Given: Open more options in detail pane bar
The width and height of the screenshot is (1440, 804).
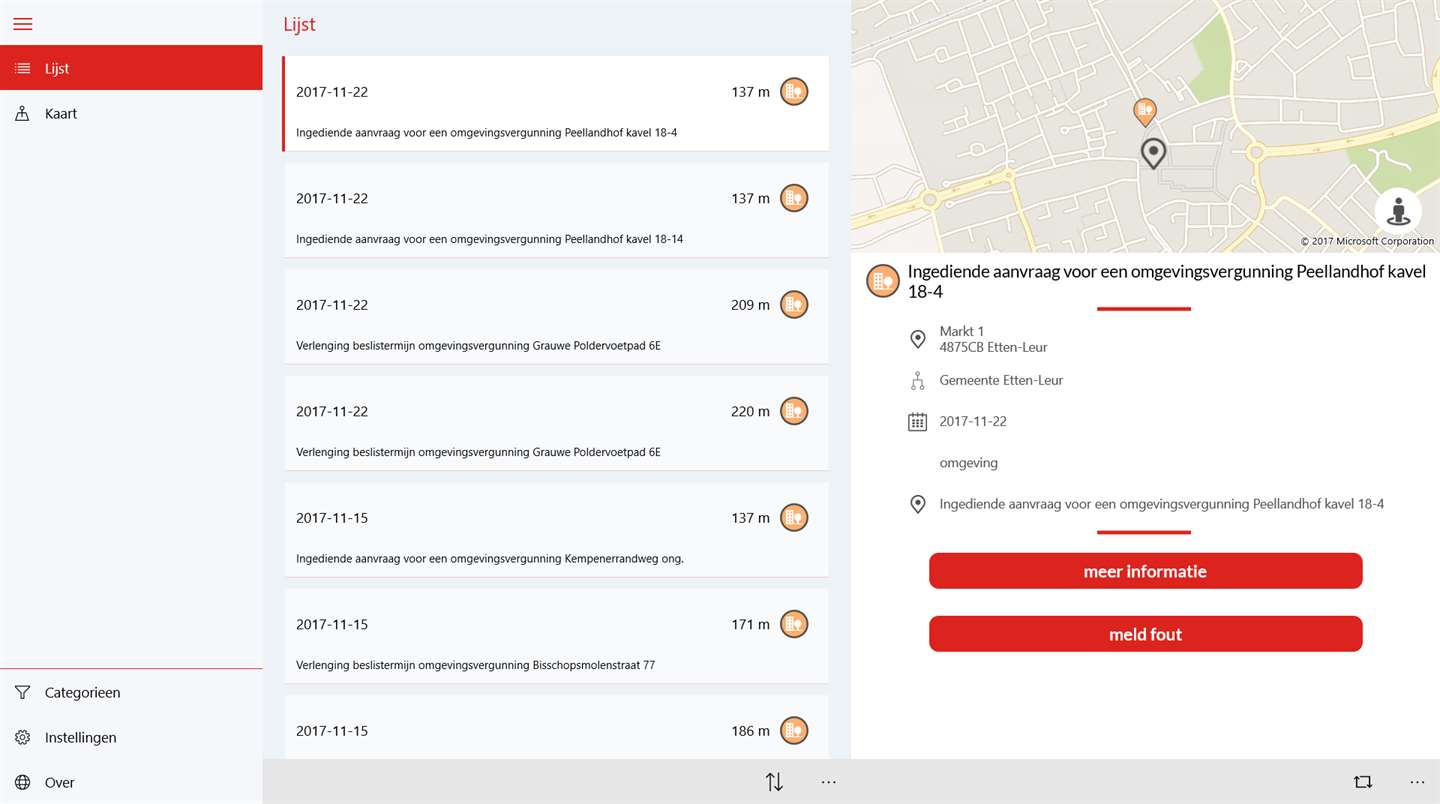Looking at the screenshot, I should (1417, 782).
